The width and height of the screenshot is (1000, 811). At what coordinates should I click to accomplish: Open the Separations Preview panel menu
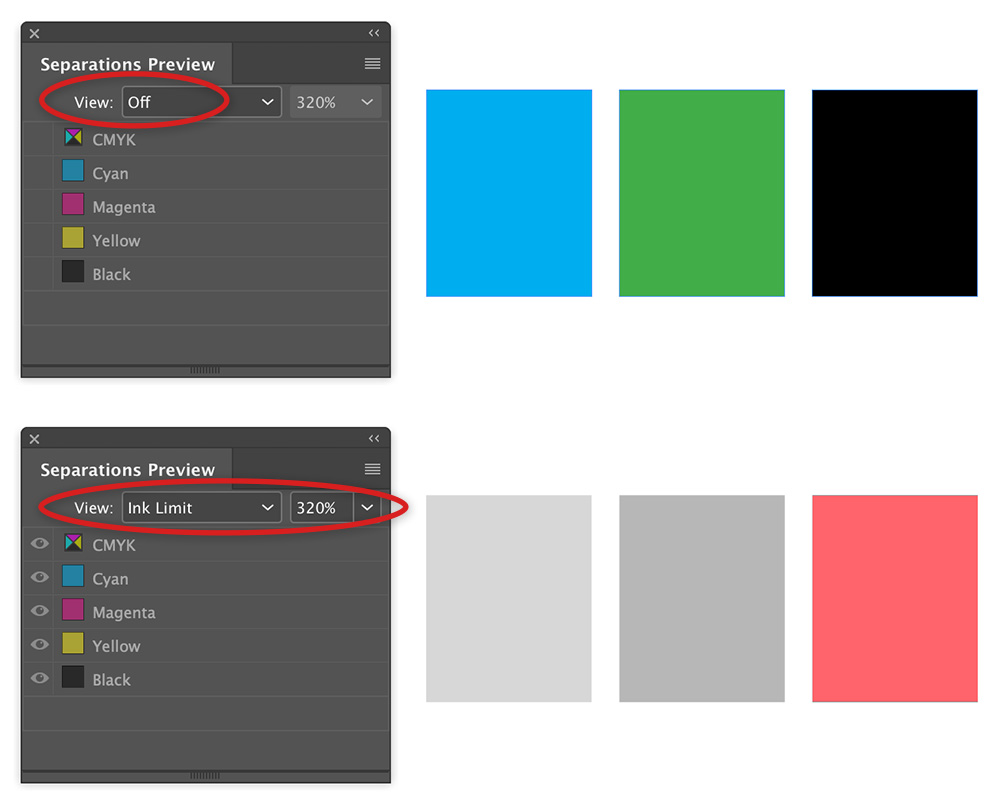point(372,63)
